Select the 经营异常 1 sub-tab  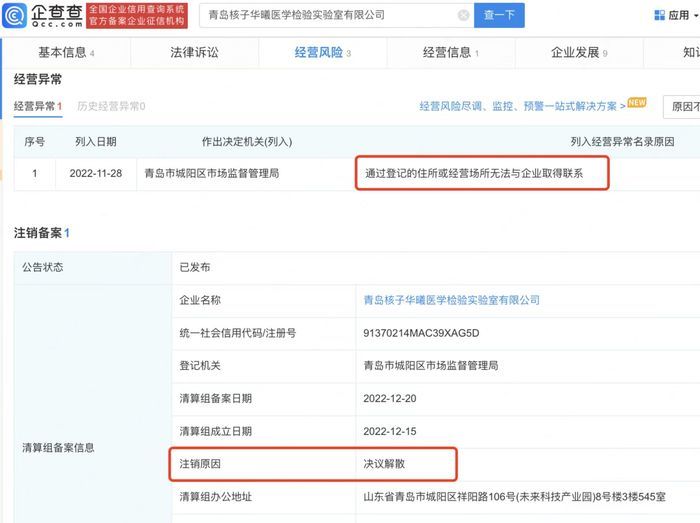(x=38, y=106)
